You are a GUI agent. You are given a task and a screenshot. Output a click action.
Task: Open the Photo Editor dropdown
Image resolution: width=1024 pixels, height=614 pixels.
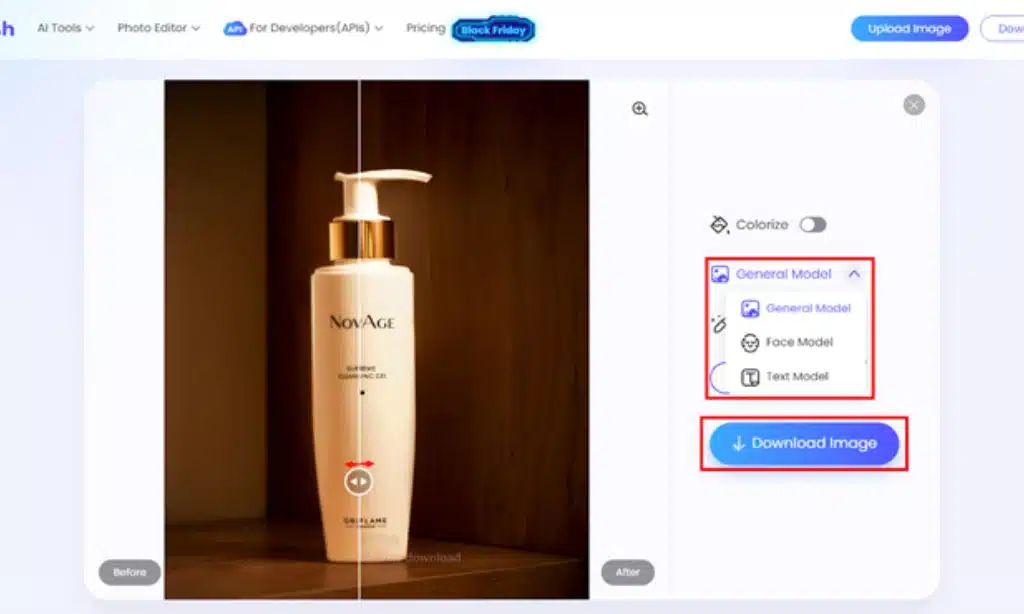click(x=158, y=28)
